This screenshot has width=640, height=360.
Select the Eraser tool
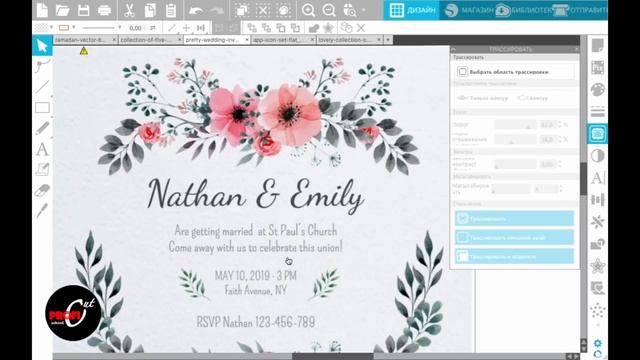coord(42,190)
